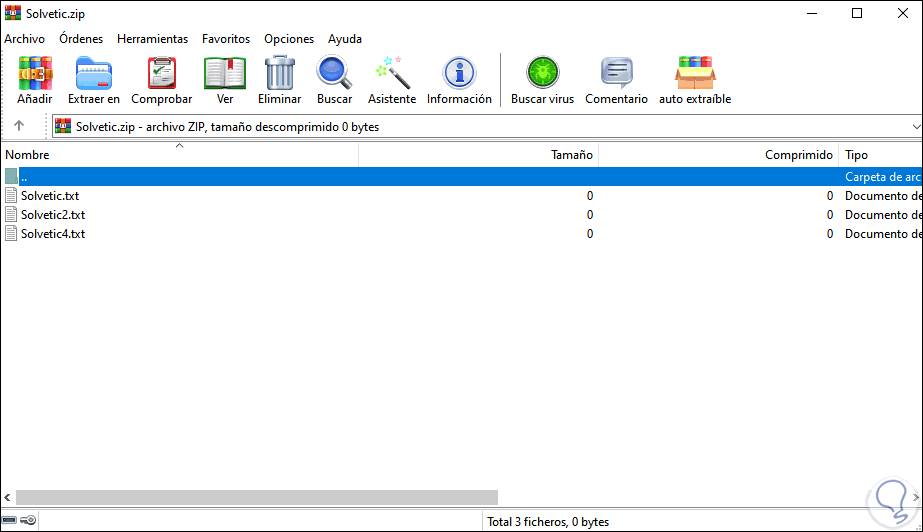This screenshot has height=532, width=923.
Task: Click the drive icon in status bar
Action: tap(9, 520)
